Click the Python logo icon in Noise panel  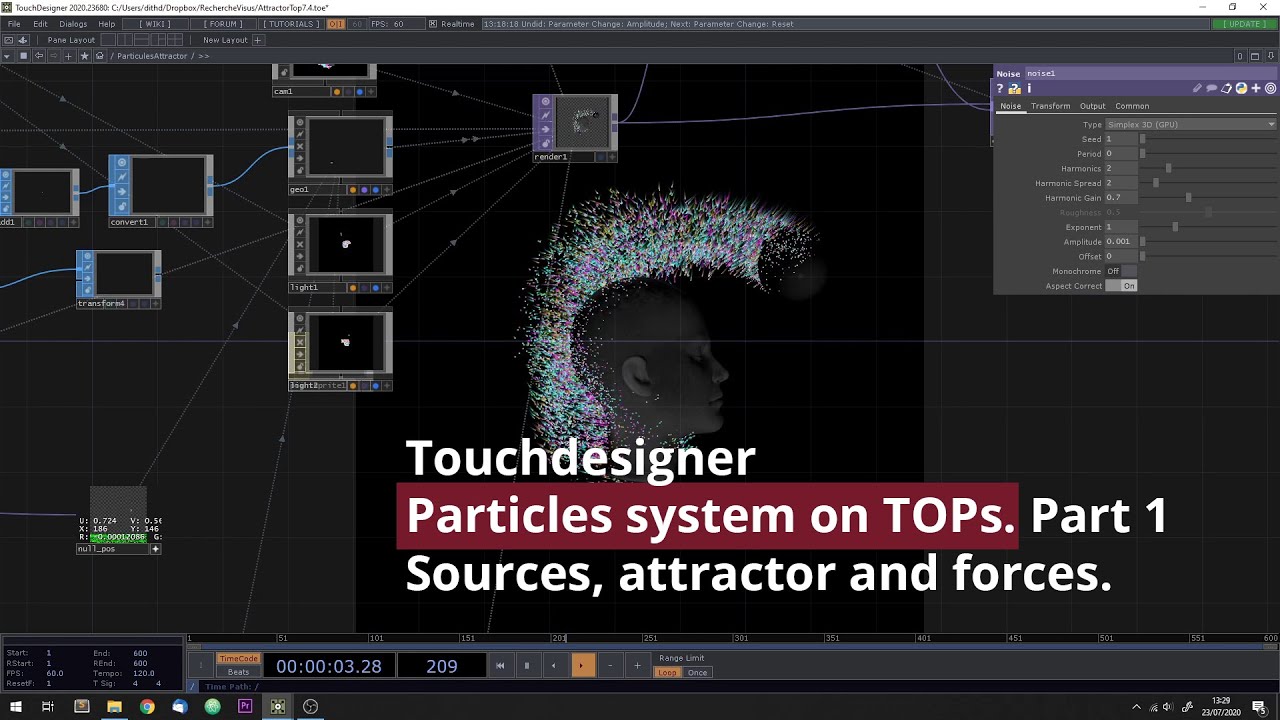1241,88
